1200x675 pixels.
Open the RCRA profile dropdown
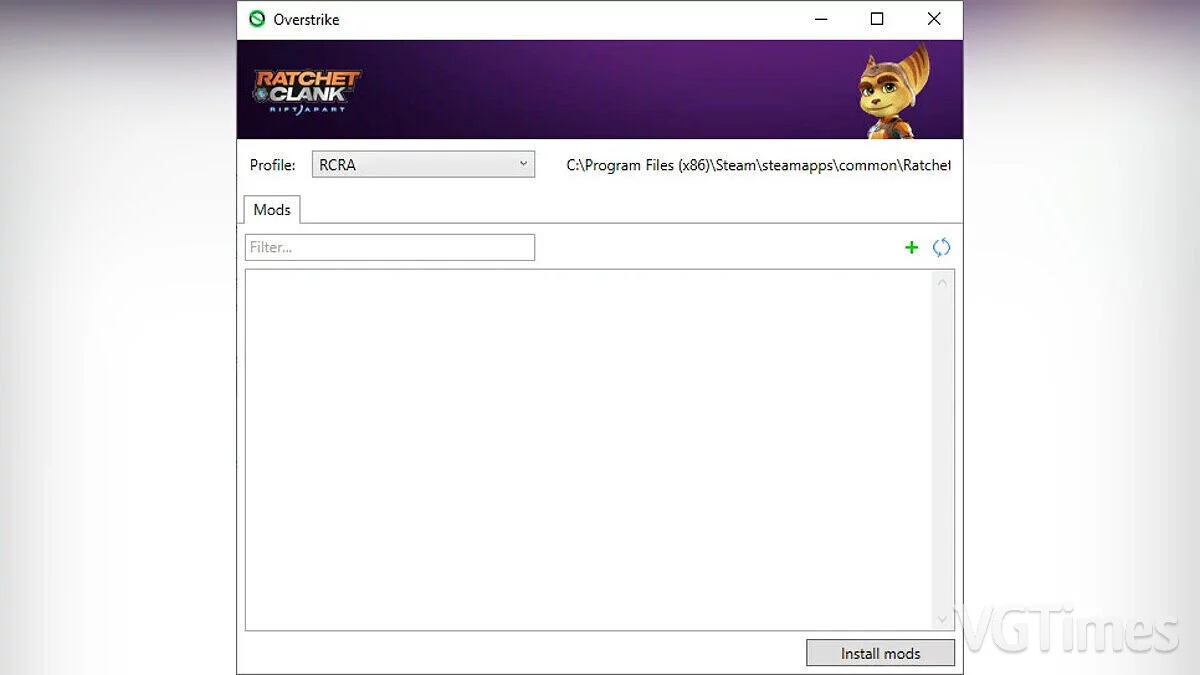(424, 165)
